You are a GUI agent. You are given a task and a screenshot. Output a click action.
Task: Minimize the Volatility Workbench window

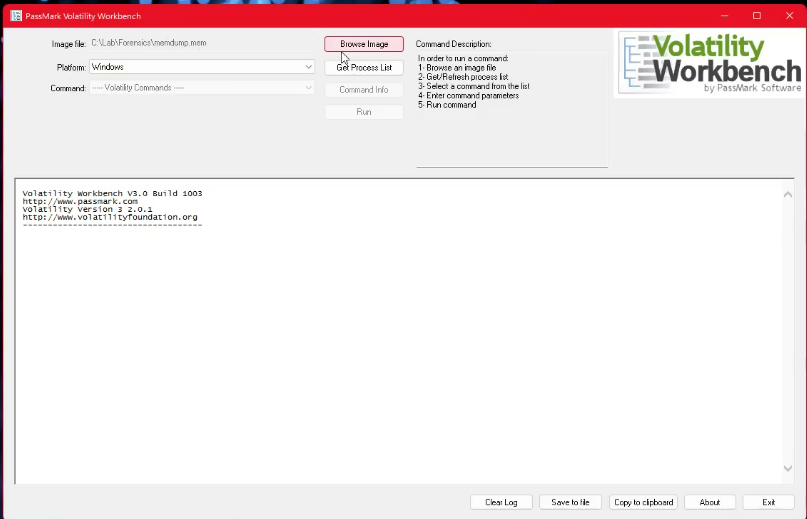click(x=725, y=16)
